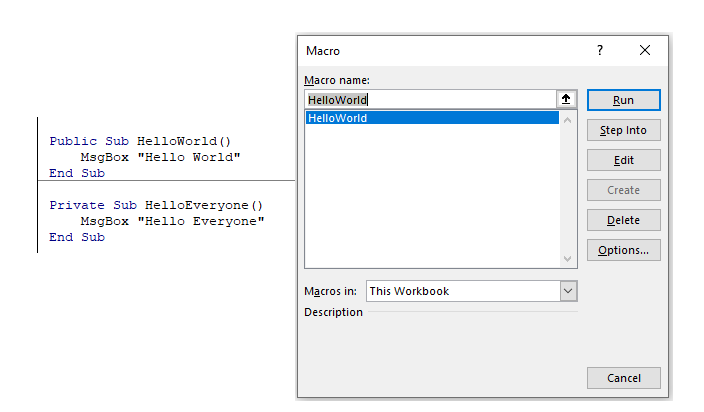Close the Macro dialog with X
The image size is (704, 412).
coord(645,50)
